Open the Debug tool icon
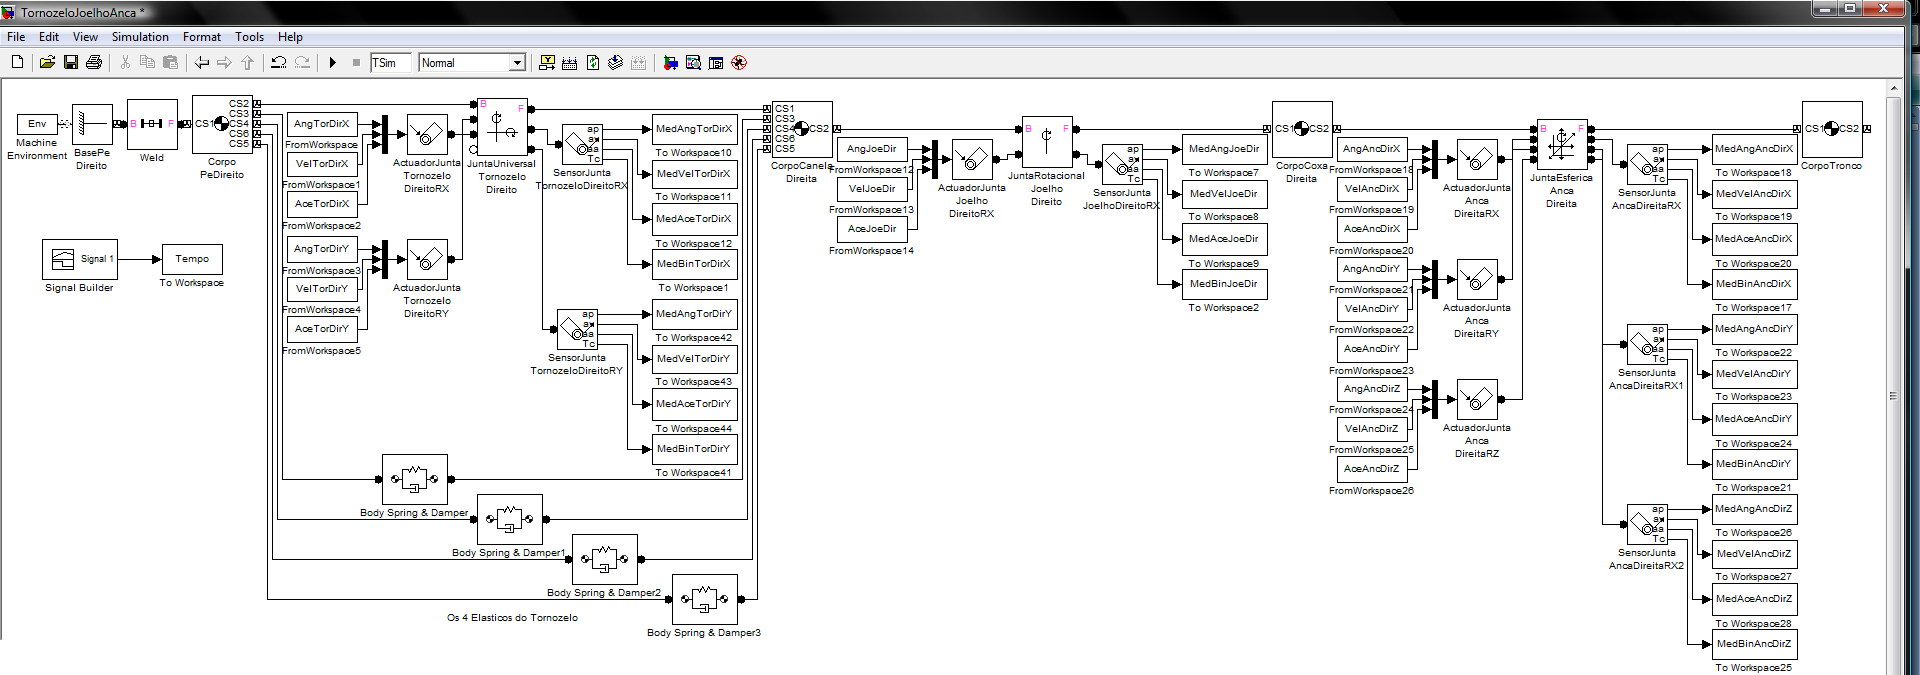The height and width of the screenshot is (675, 1920). (739, 62)
